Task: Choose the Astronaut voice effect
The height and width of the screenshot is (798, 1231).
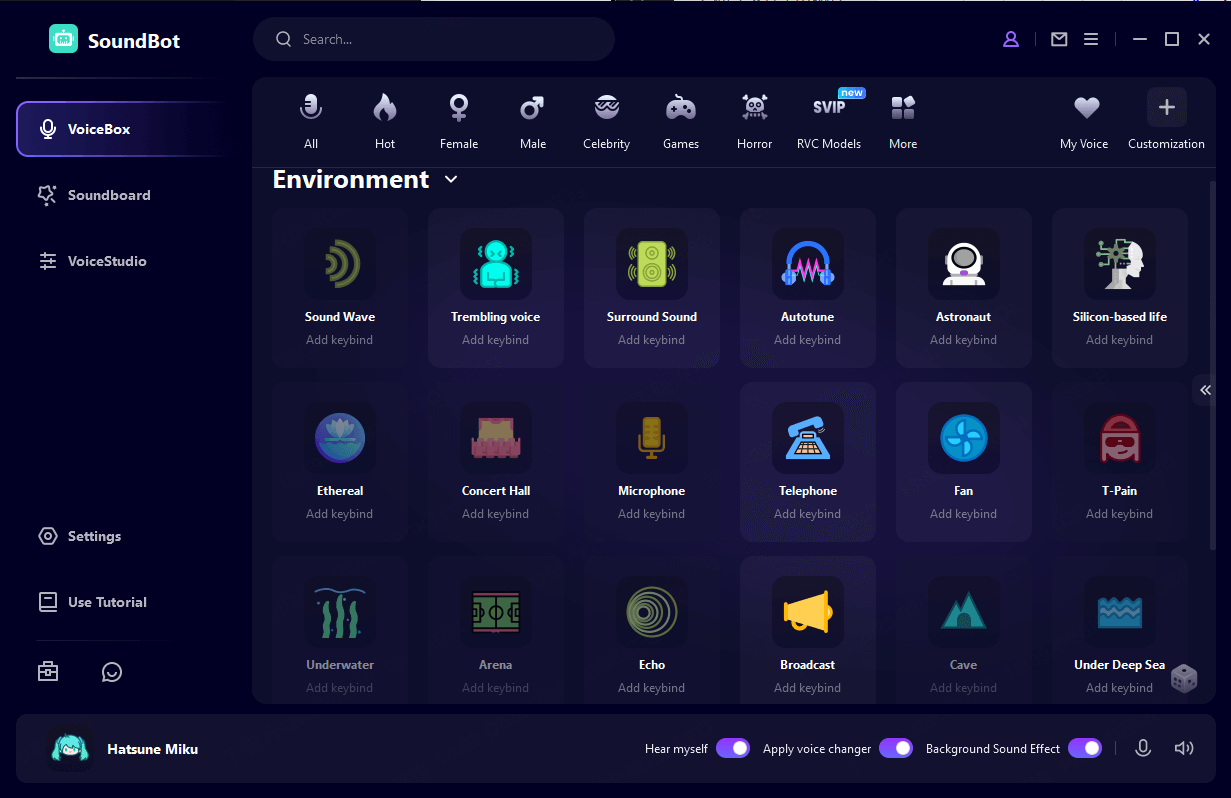Action: tap(963, 264)
